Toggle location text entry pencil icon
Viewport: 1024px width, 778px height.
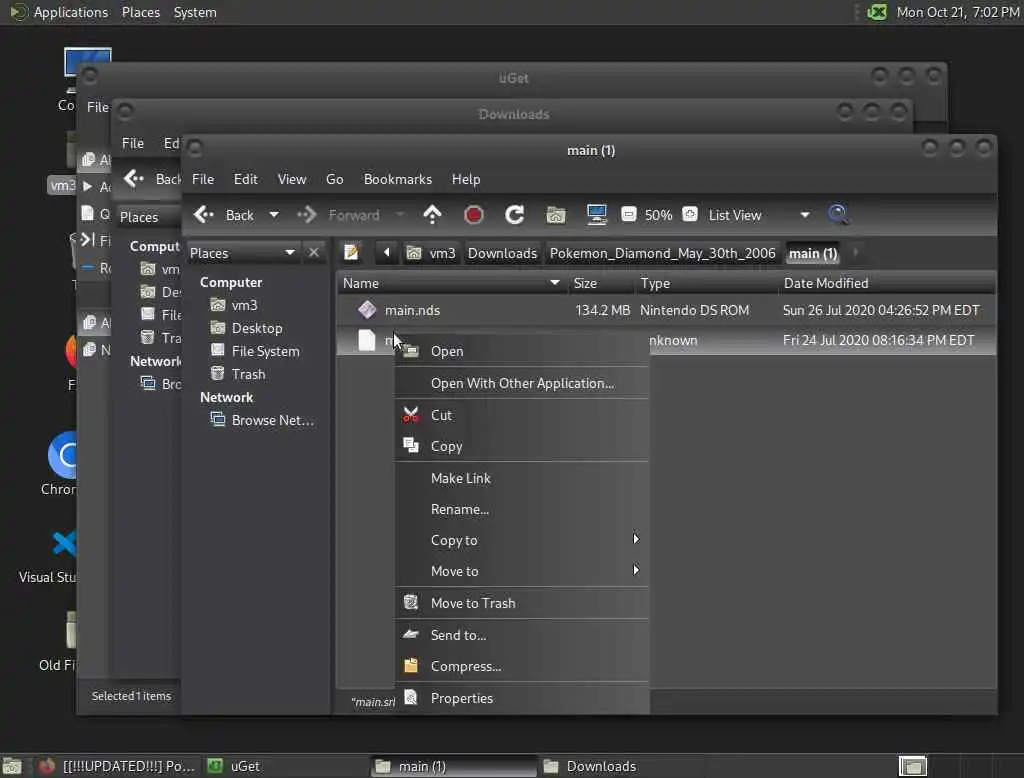point(351,252)
